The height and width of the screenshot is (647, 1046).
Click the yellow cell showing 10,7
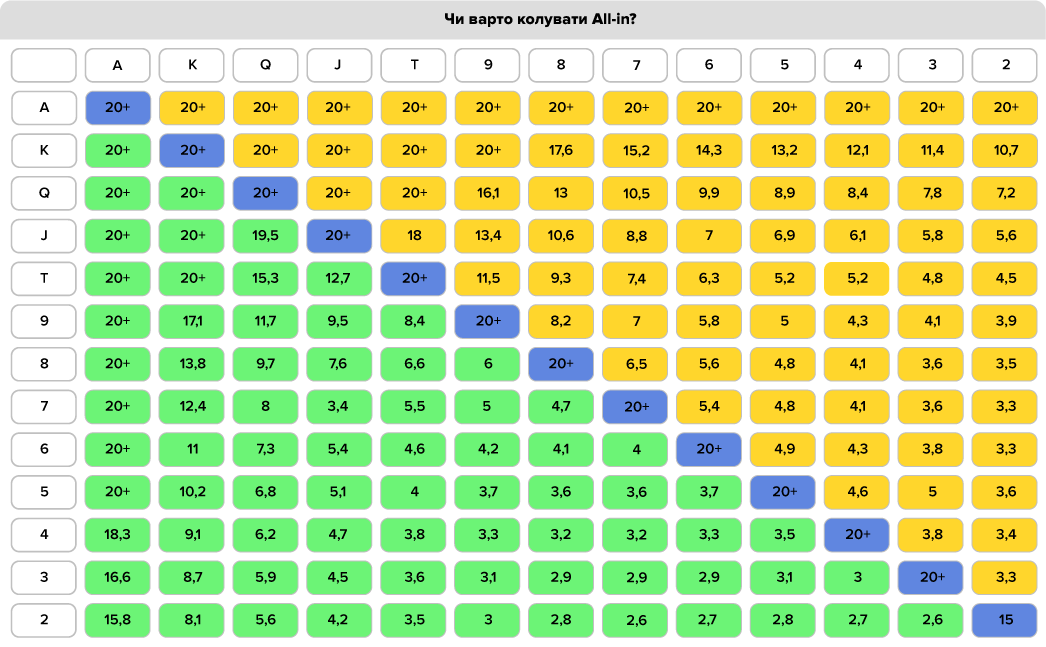(1005, 150)
